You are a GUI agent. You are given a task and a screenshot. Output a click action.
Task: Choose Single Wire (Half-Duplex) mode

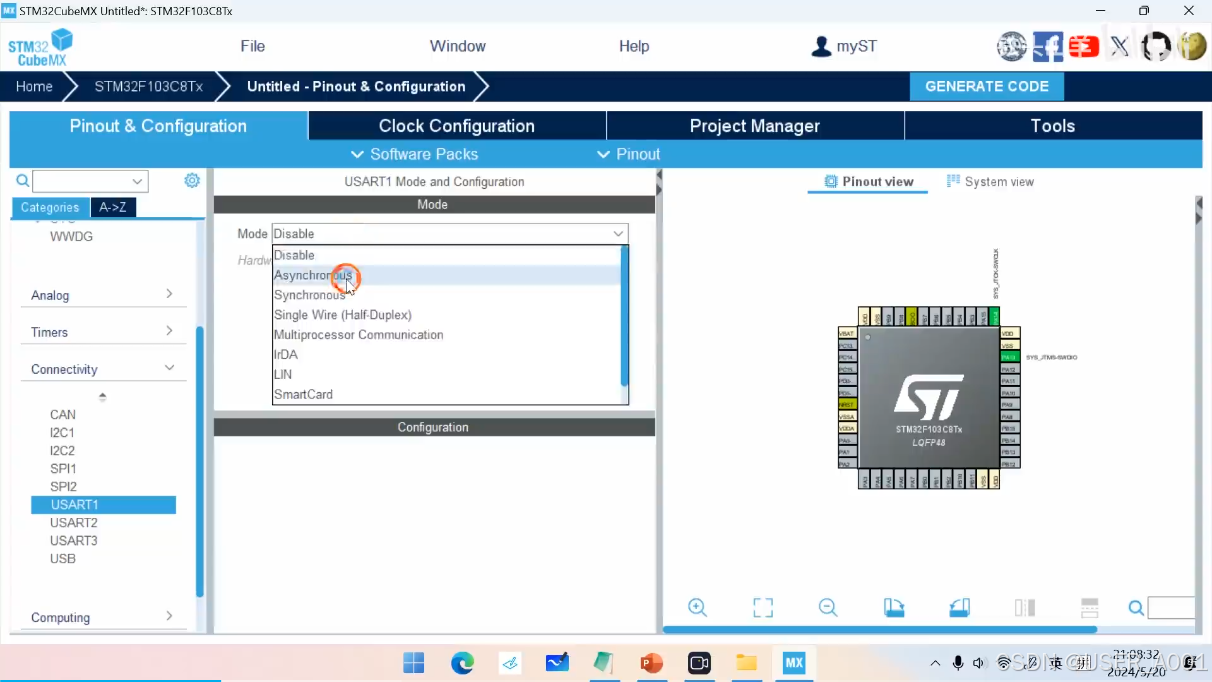(447, 315)
